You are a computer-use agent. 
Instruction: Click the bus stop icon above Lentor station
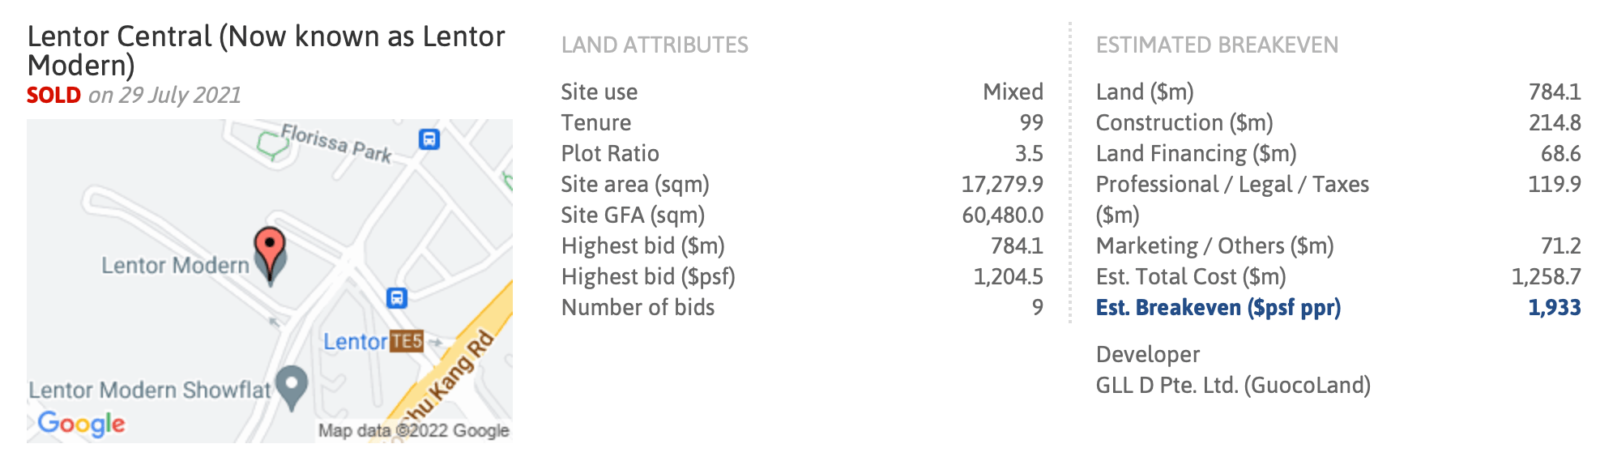point(397,298)
